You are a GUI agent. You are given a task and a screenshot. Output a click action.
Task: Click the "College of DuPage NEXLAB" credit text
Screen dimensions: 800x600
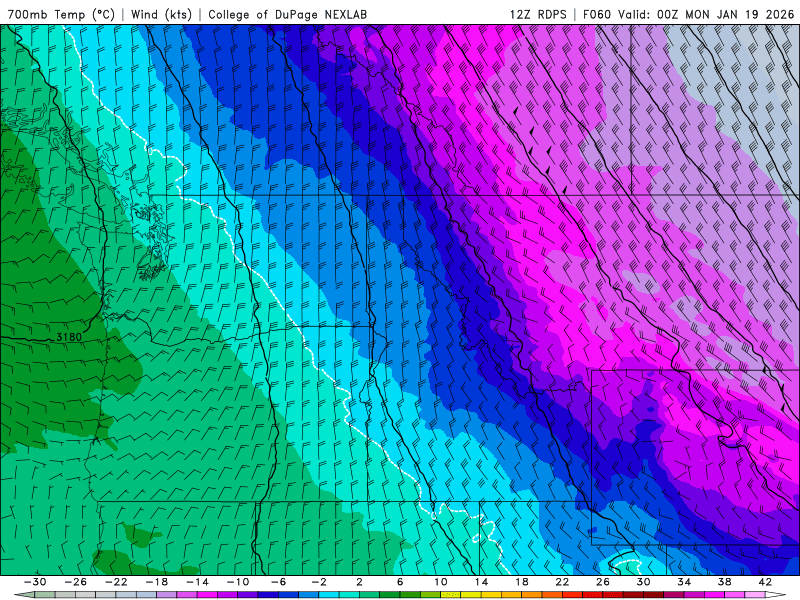(287, 14)
